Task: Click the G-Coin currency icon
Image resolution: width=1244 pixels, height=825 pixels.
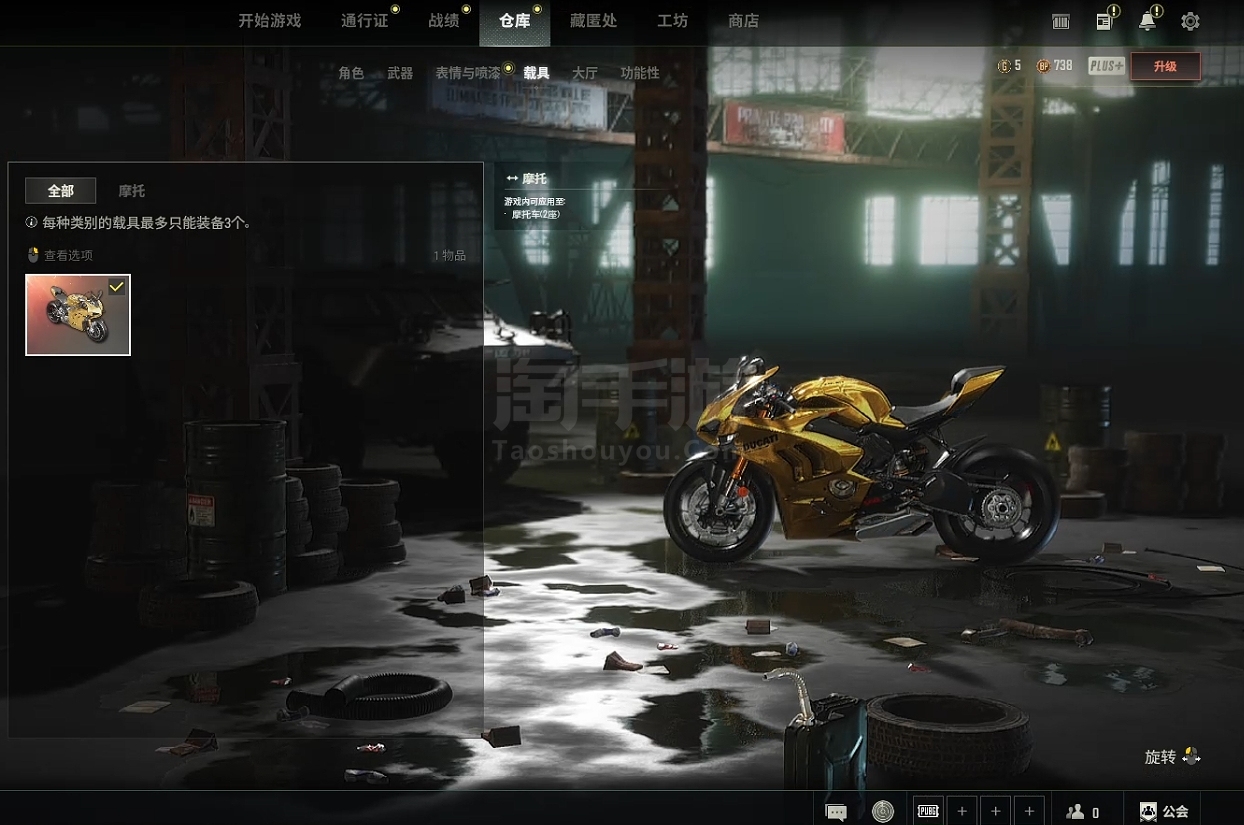Action: (x=1004, y=66)
